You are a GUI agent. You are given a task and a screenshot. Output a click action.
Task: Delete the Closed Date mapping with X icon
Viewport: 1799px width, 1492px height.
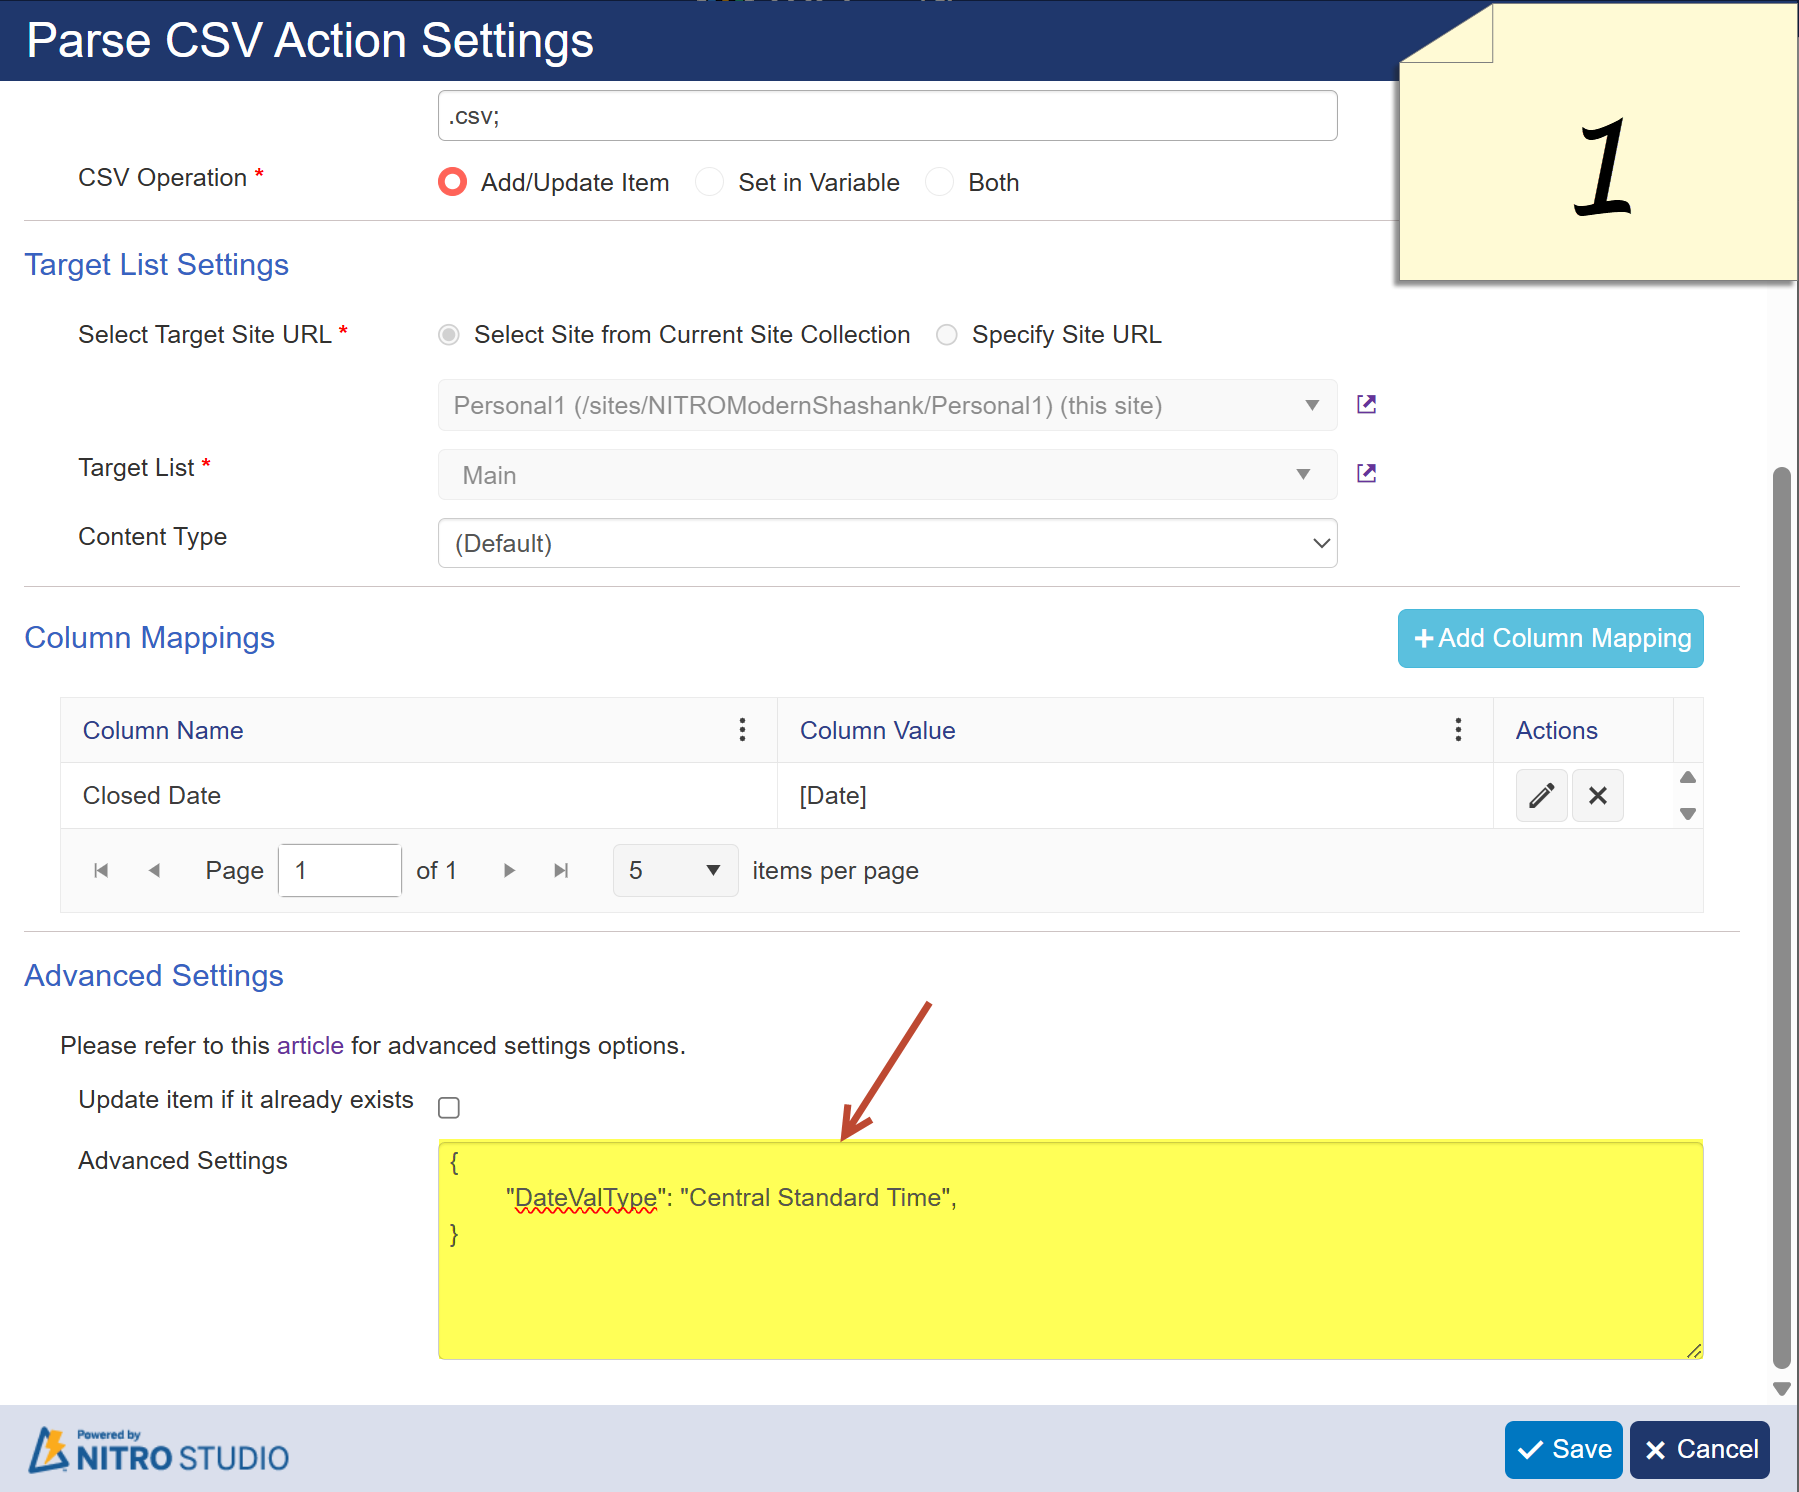pyautogui.click(x=1597, y=796)
